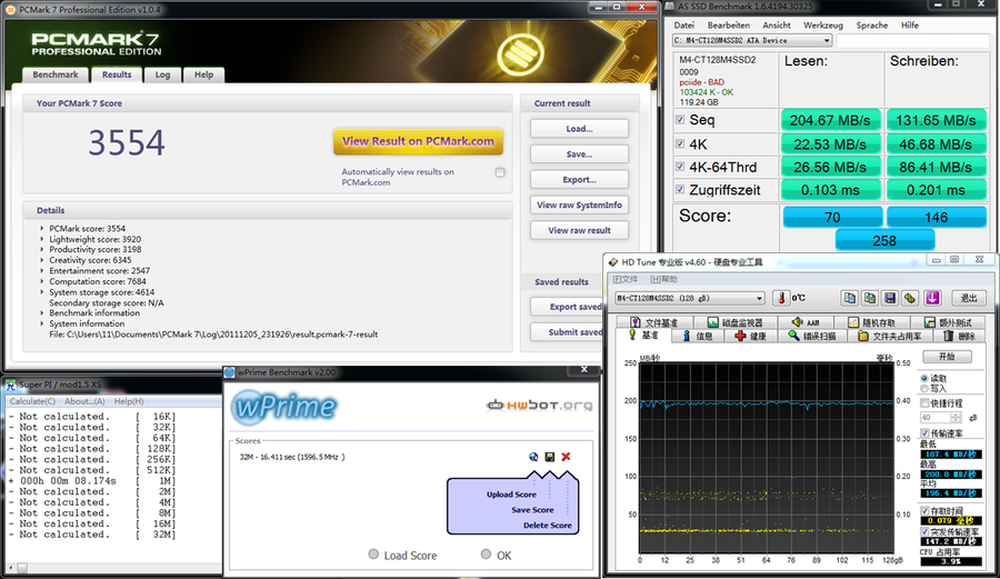Click HD Tune 开始 start button
This screenshot has width=1000, height=579.
pyautogui.click(x=947, y=356)
